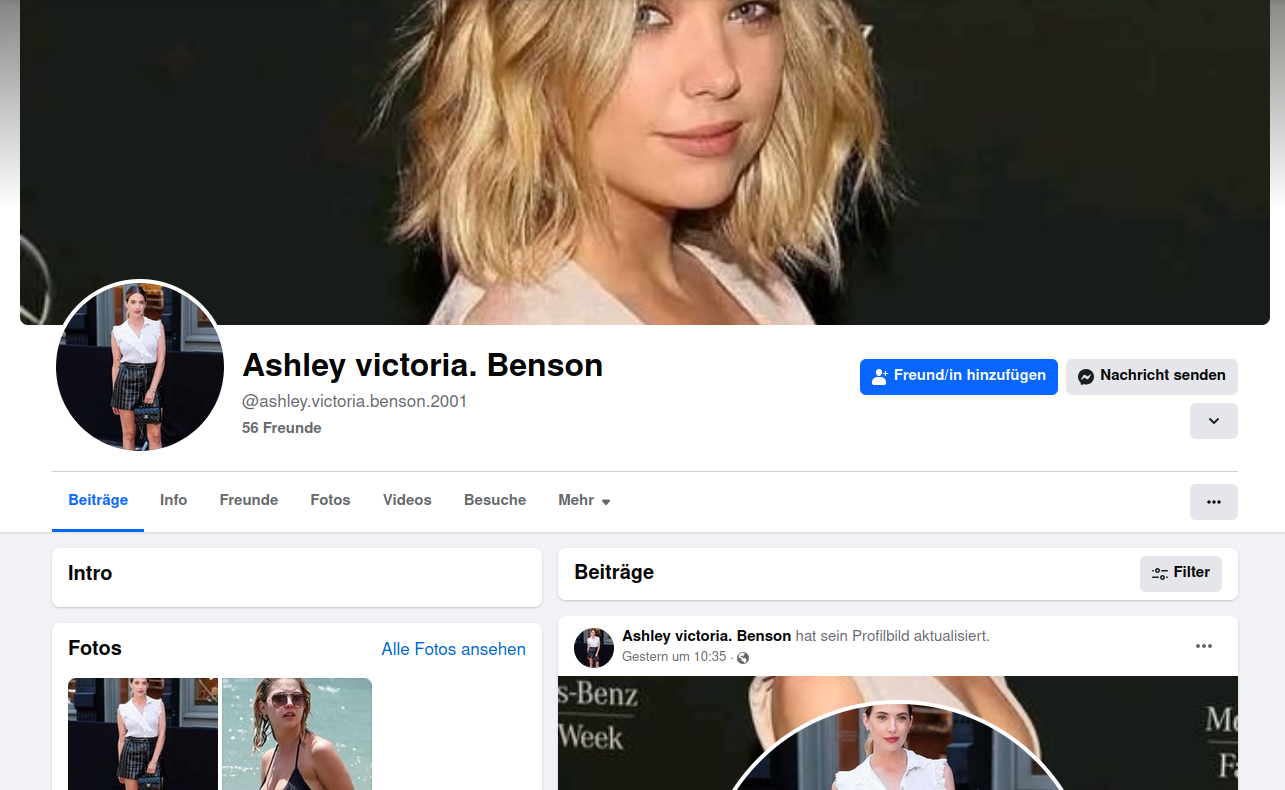Click the Alle Fotos ansehen link
1285x790 pixels.
click(x=453, y=650)
